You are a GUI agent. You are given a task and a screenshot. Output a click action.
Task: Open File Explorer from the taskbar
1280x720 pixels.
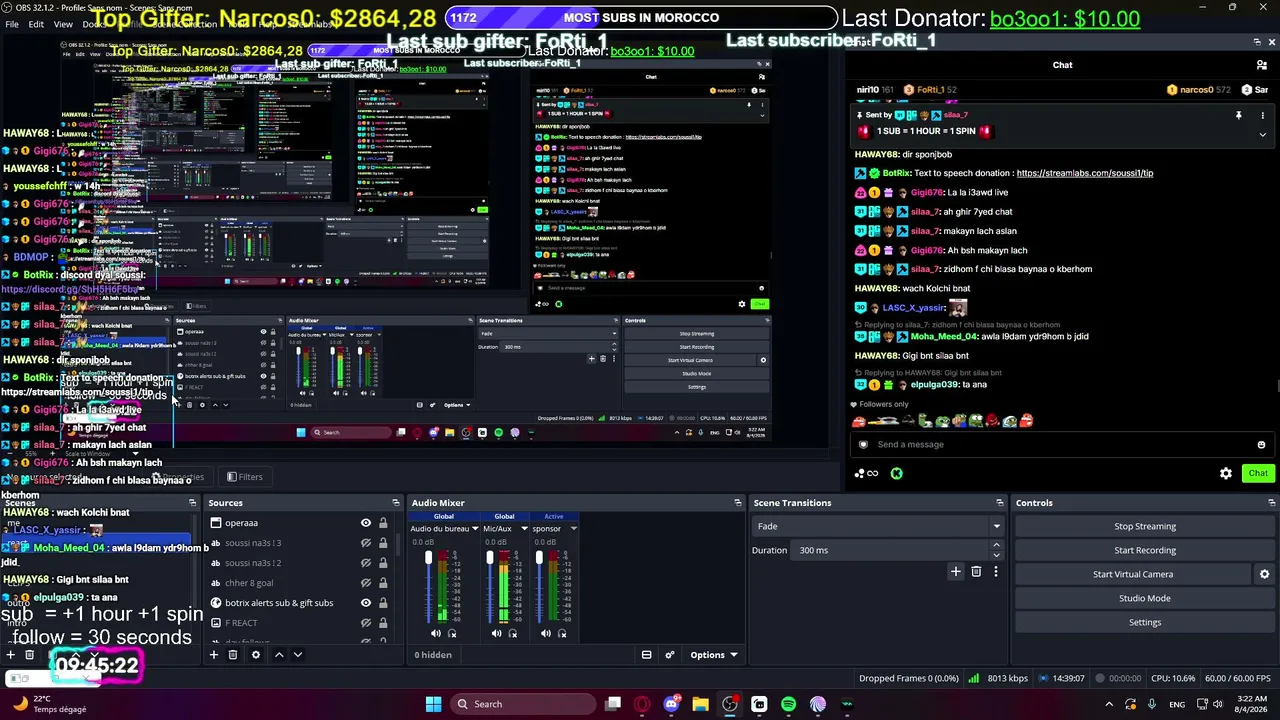pyautogui.click(x=700, y=704)
